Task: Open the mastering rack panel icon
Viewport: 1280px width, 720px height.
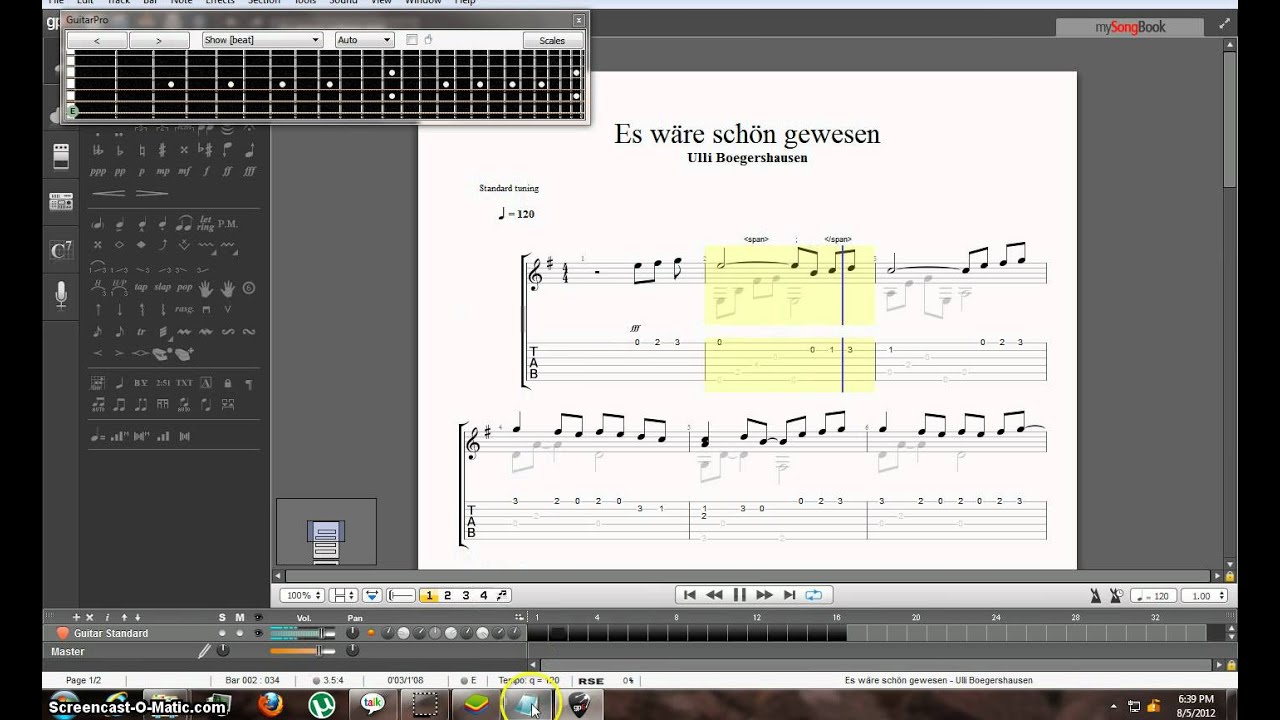Action: [x=61, y=202]
